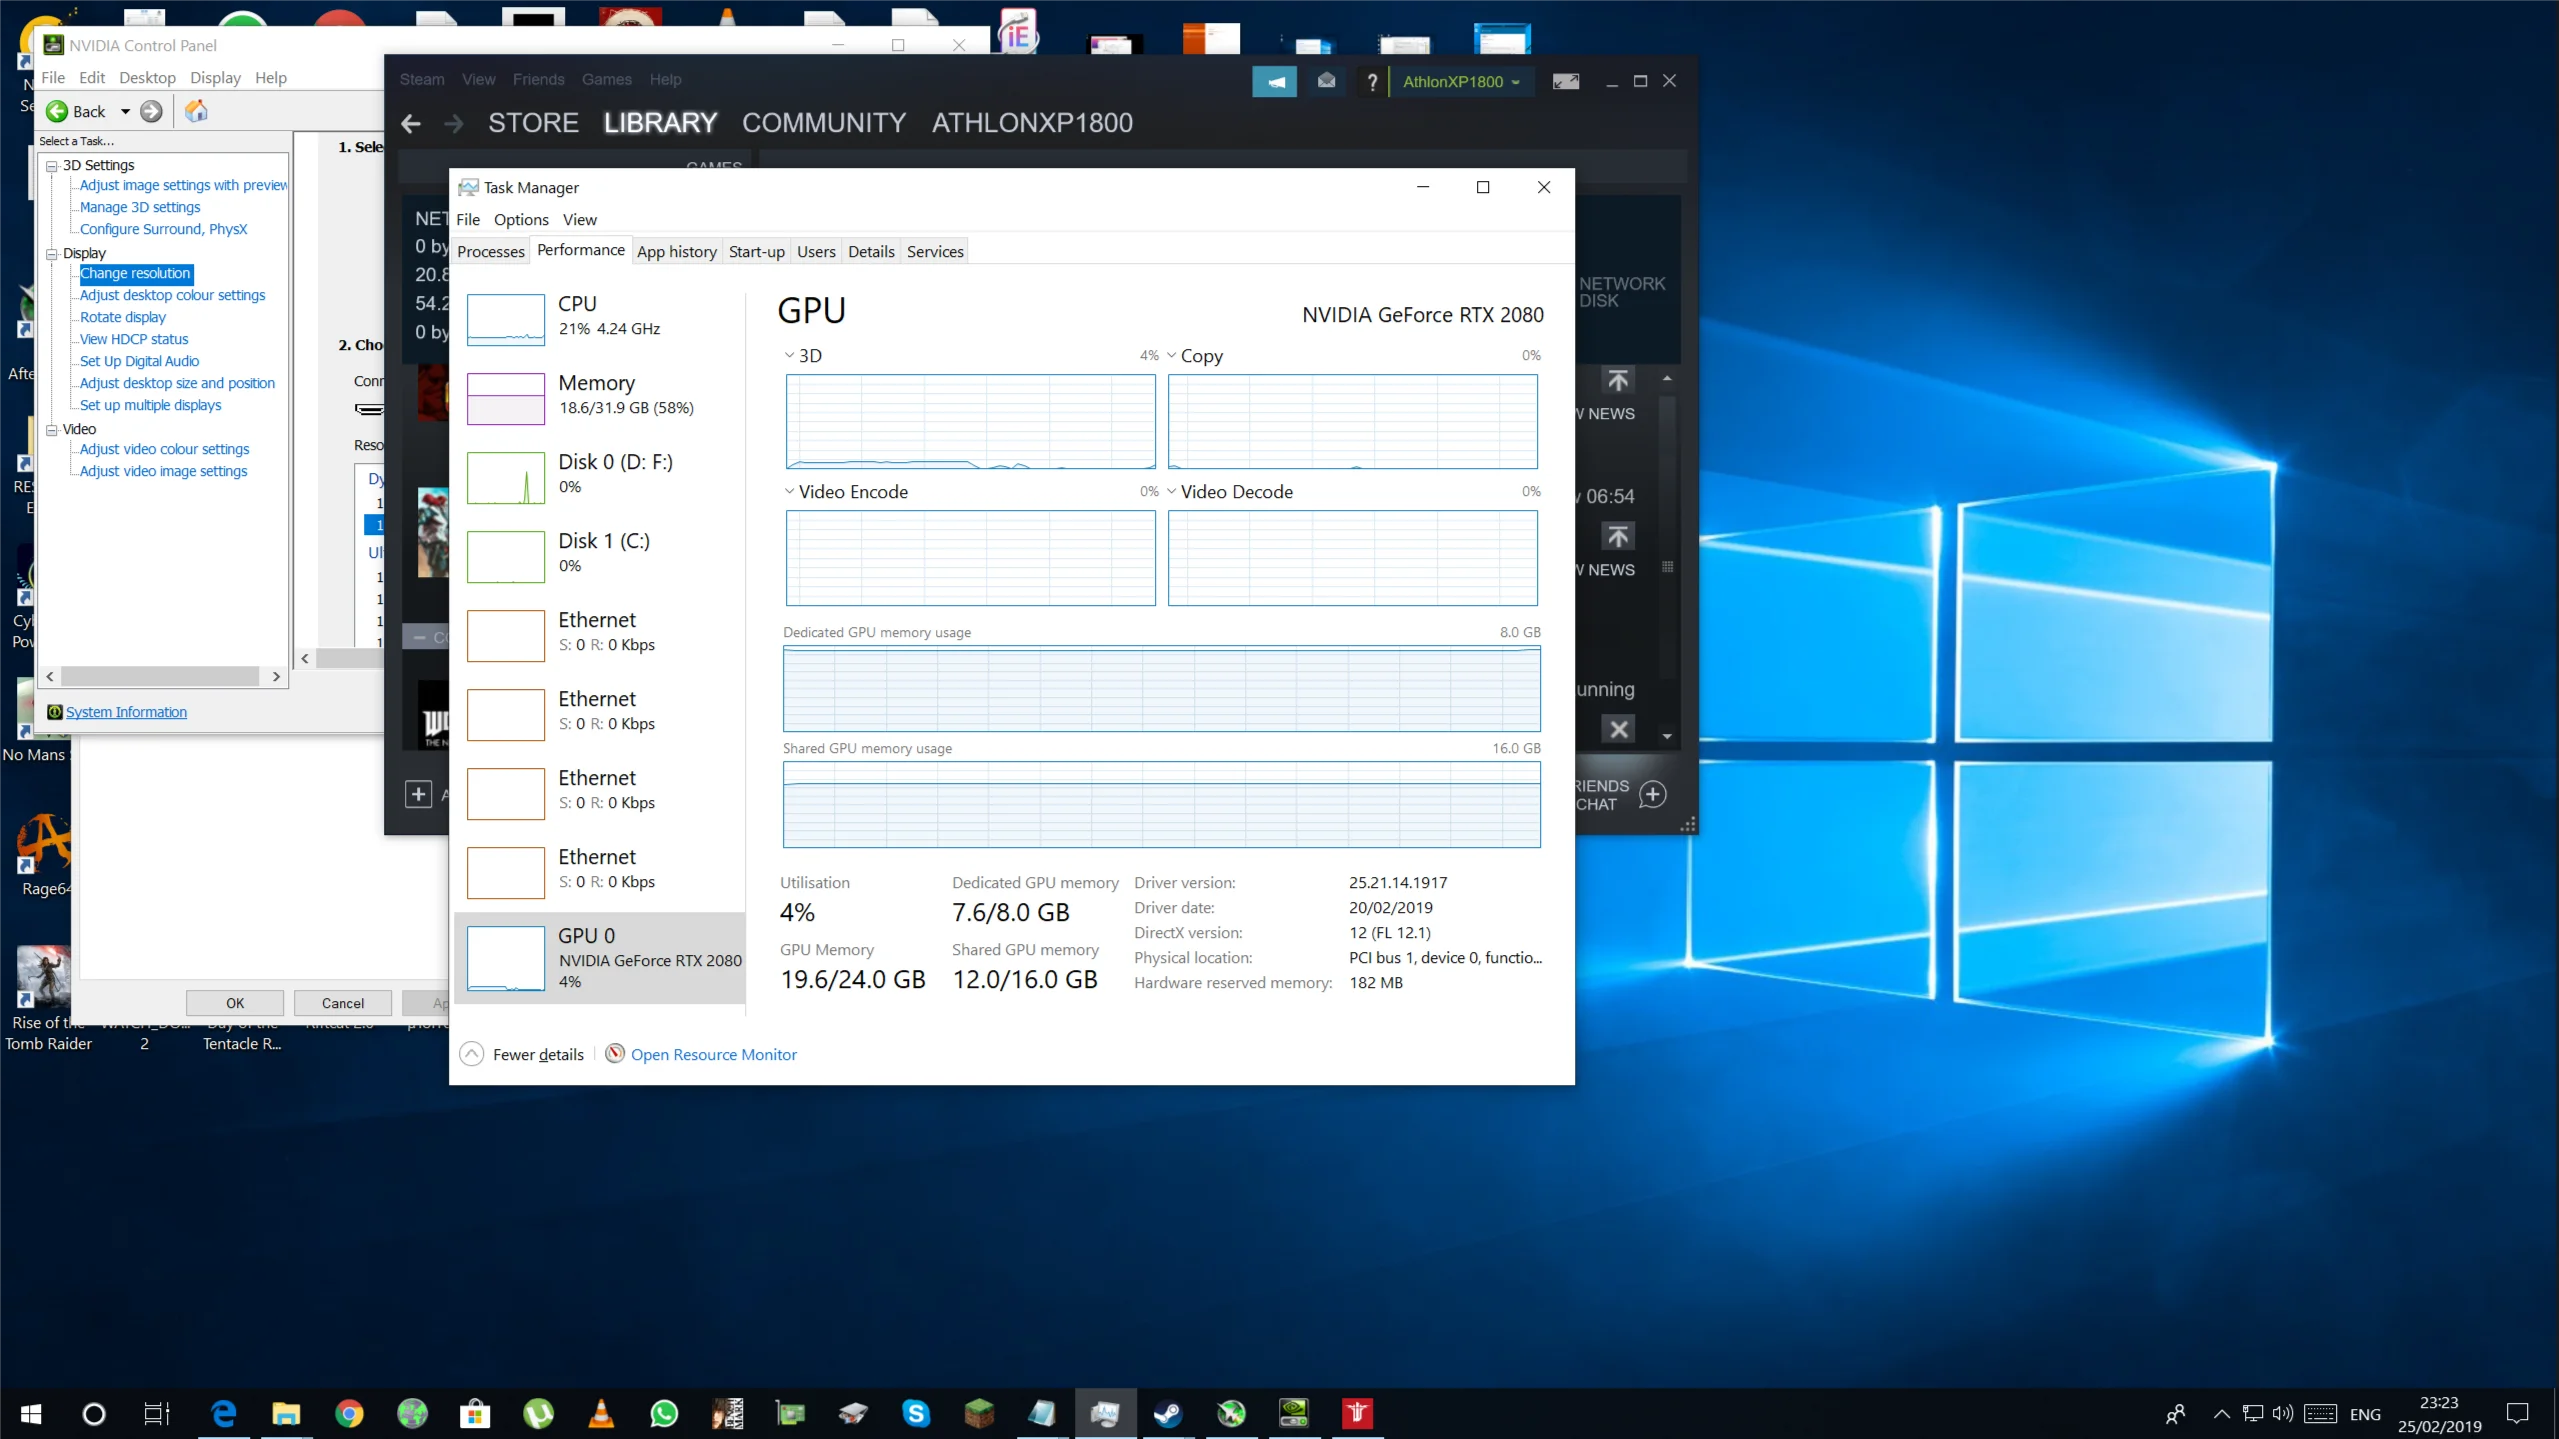
Task: Click the NVIDIA Control Panel home icon
Action: tap(197, 111)
